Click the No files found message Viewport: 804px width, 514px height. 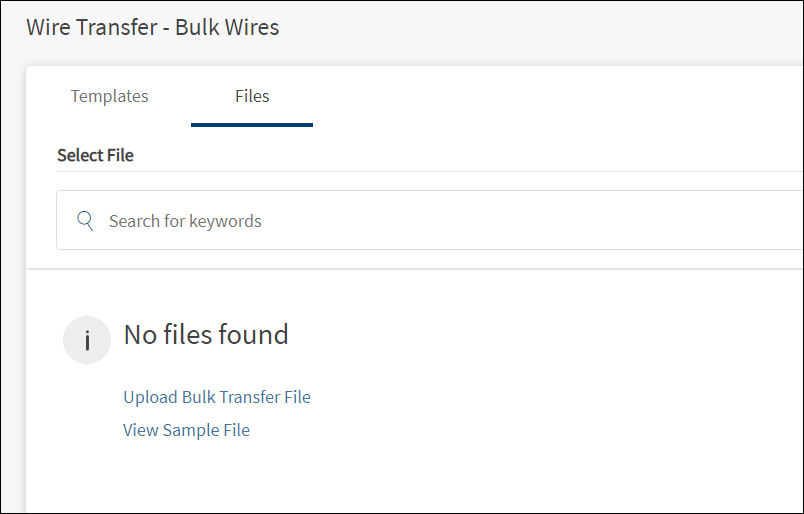coord(206,334)
